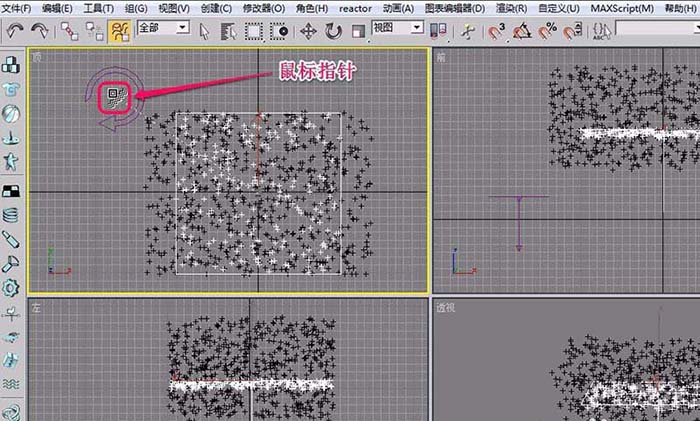Enable the Select and Manipulate tool

pyautogui.click(x=467, y=32)
